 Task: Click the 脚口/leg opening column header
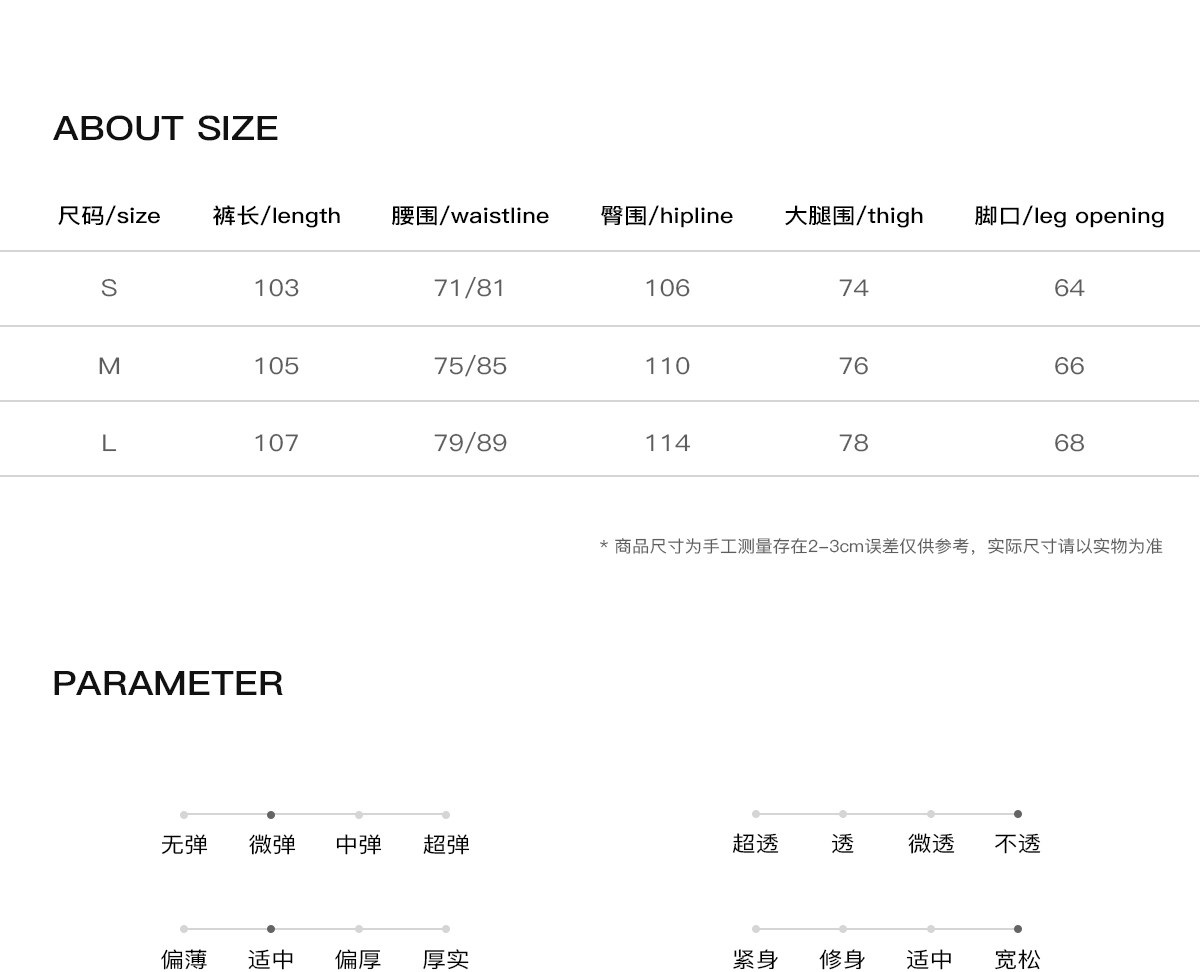pyautogui.click(x=1069, y=216)
